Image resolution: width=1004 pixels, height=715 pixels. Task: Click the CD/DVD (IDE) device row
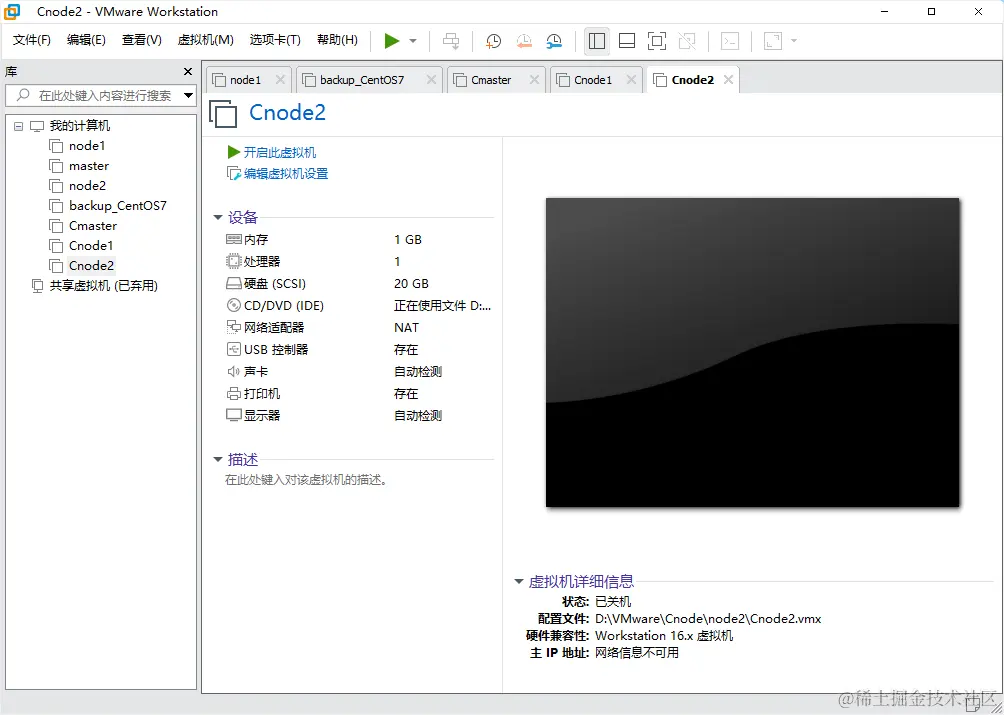click(359, 305)
